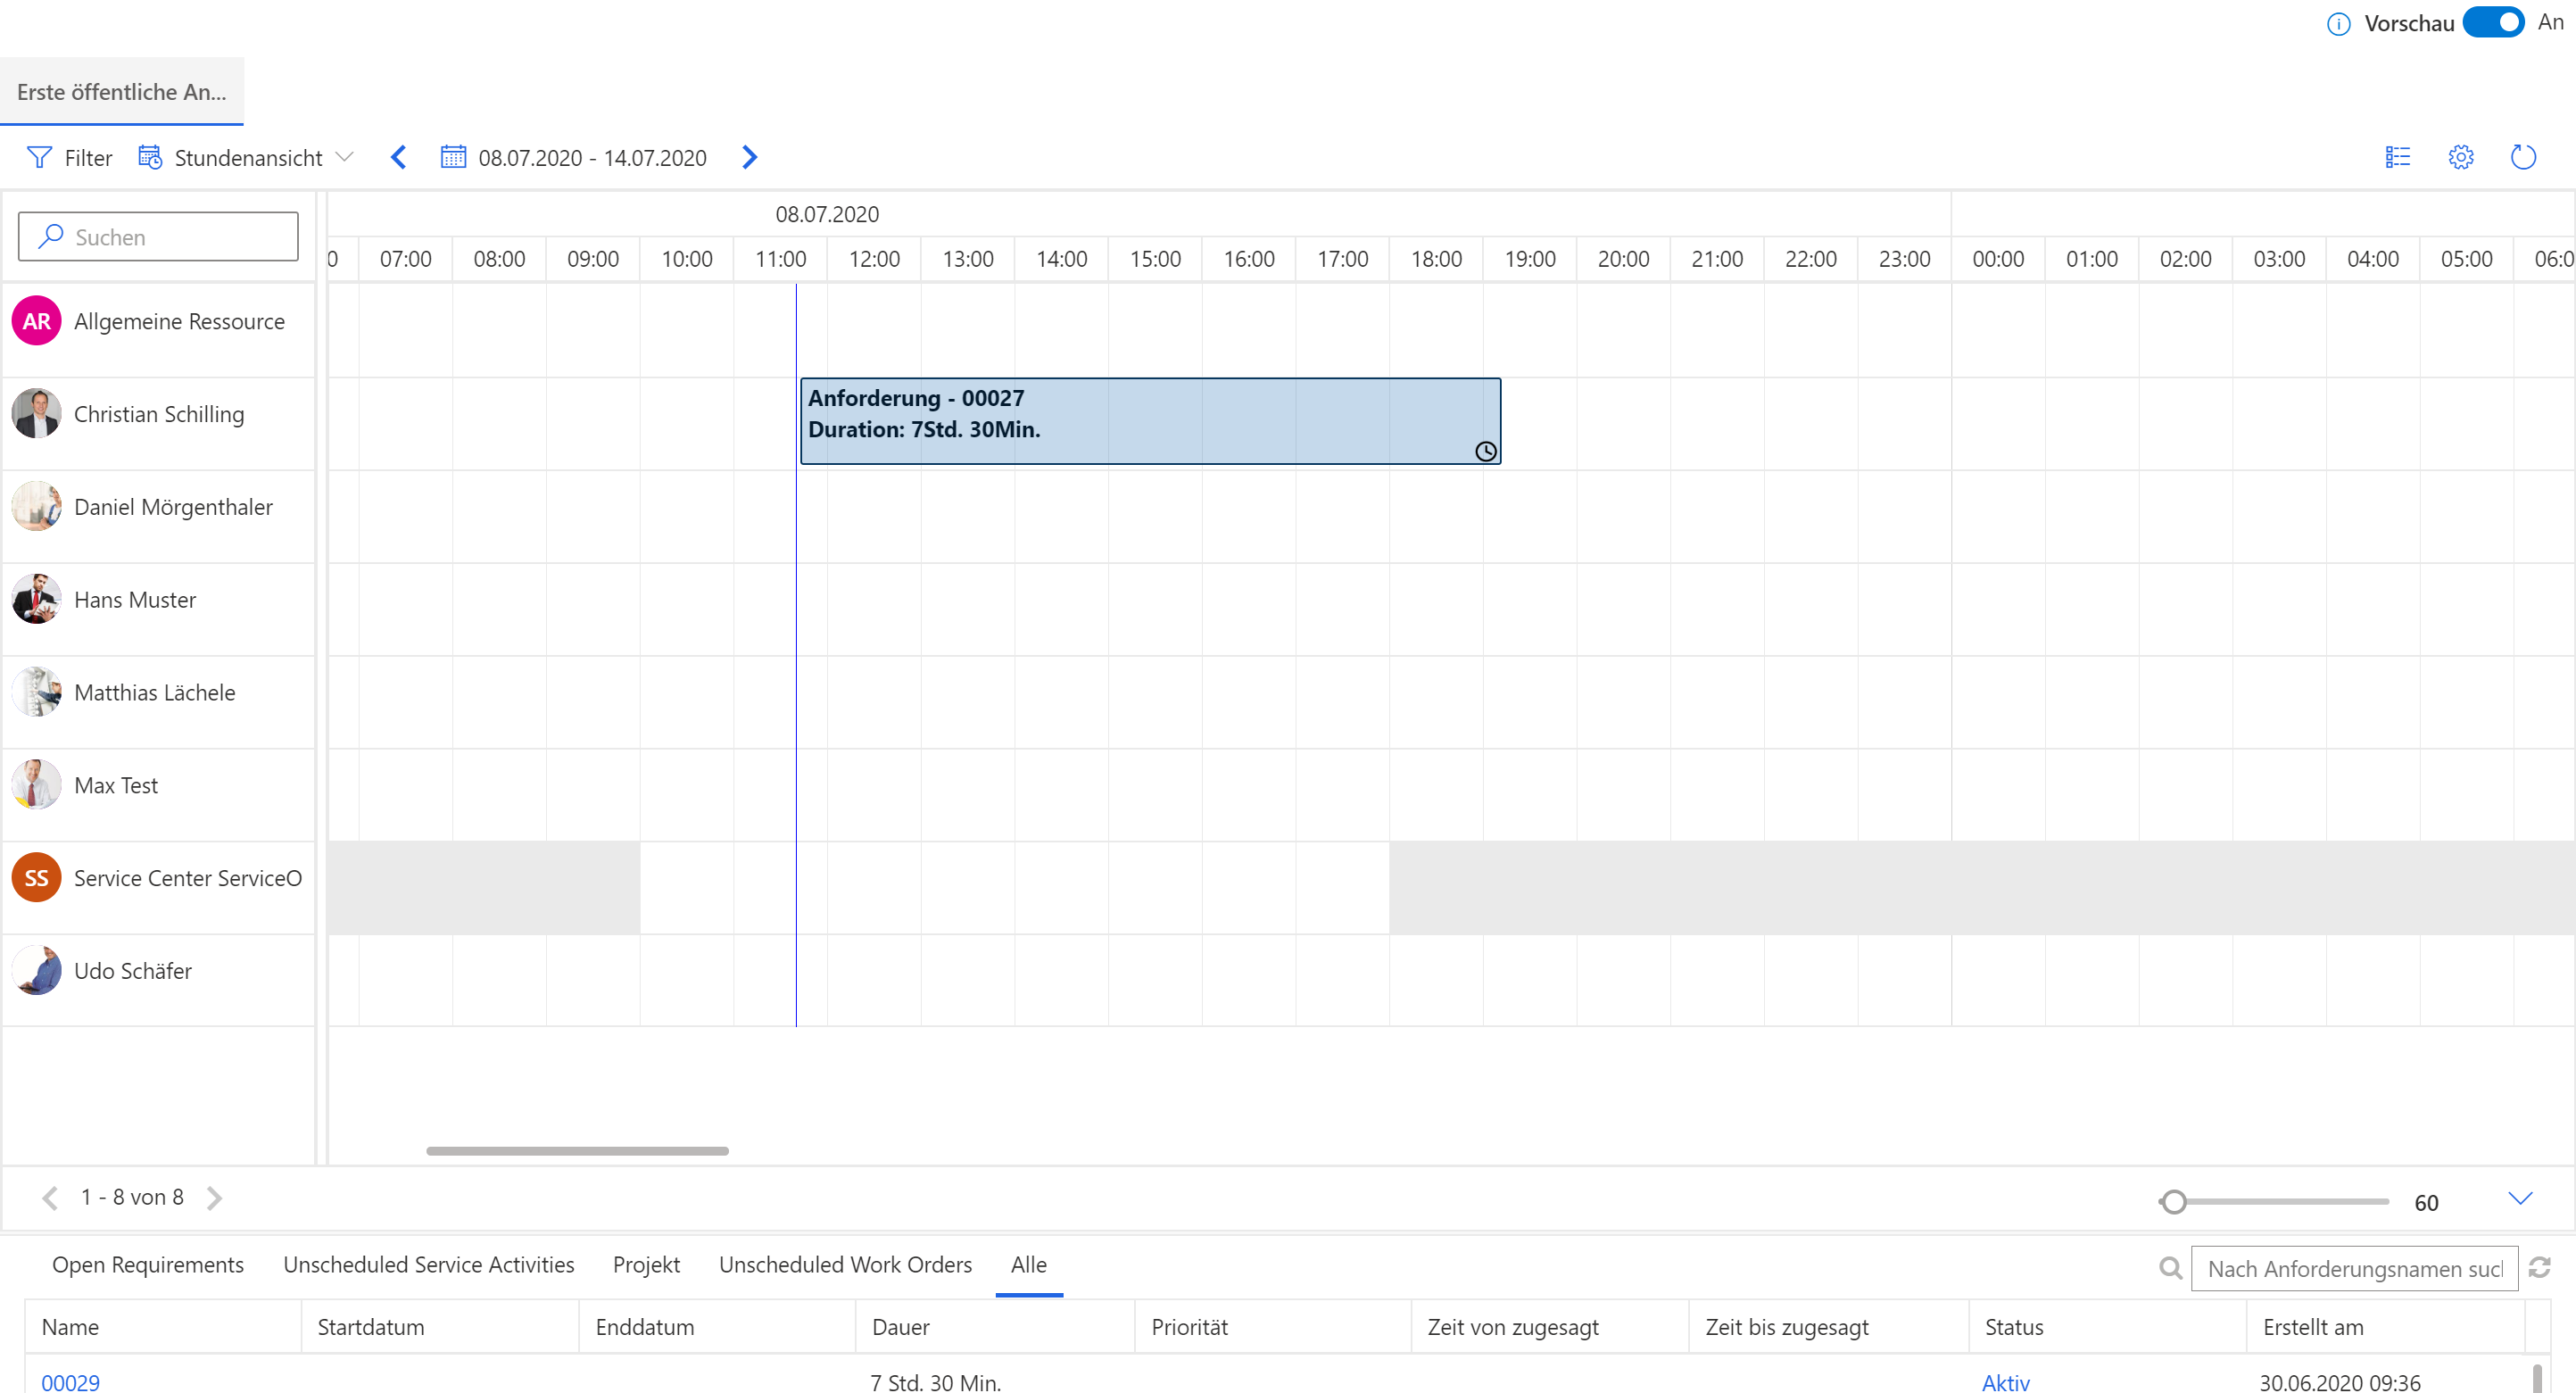Screen dimensions: 2576x1393
Task: Click the navigate forward arrow icon
Action: 750,158
